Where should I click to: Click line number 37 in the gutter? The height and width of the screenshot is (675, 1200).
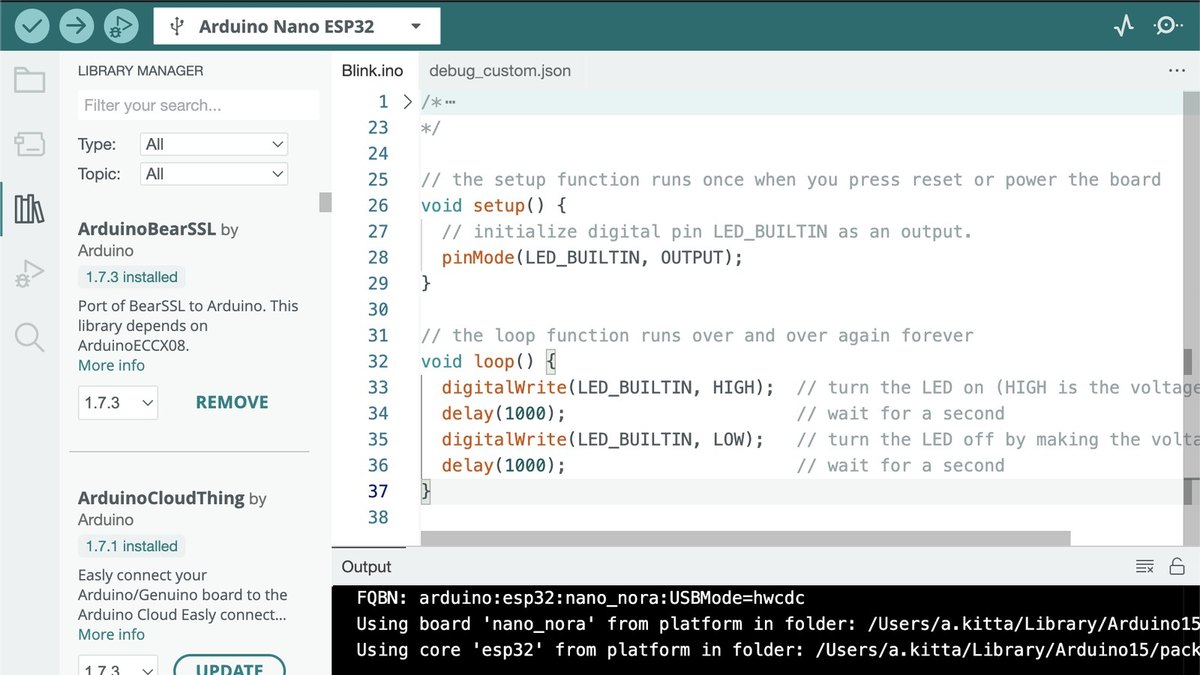tap(378, 492)
